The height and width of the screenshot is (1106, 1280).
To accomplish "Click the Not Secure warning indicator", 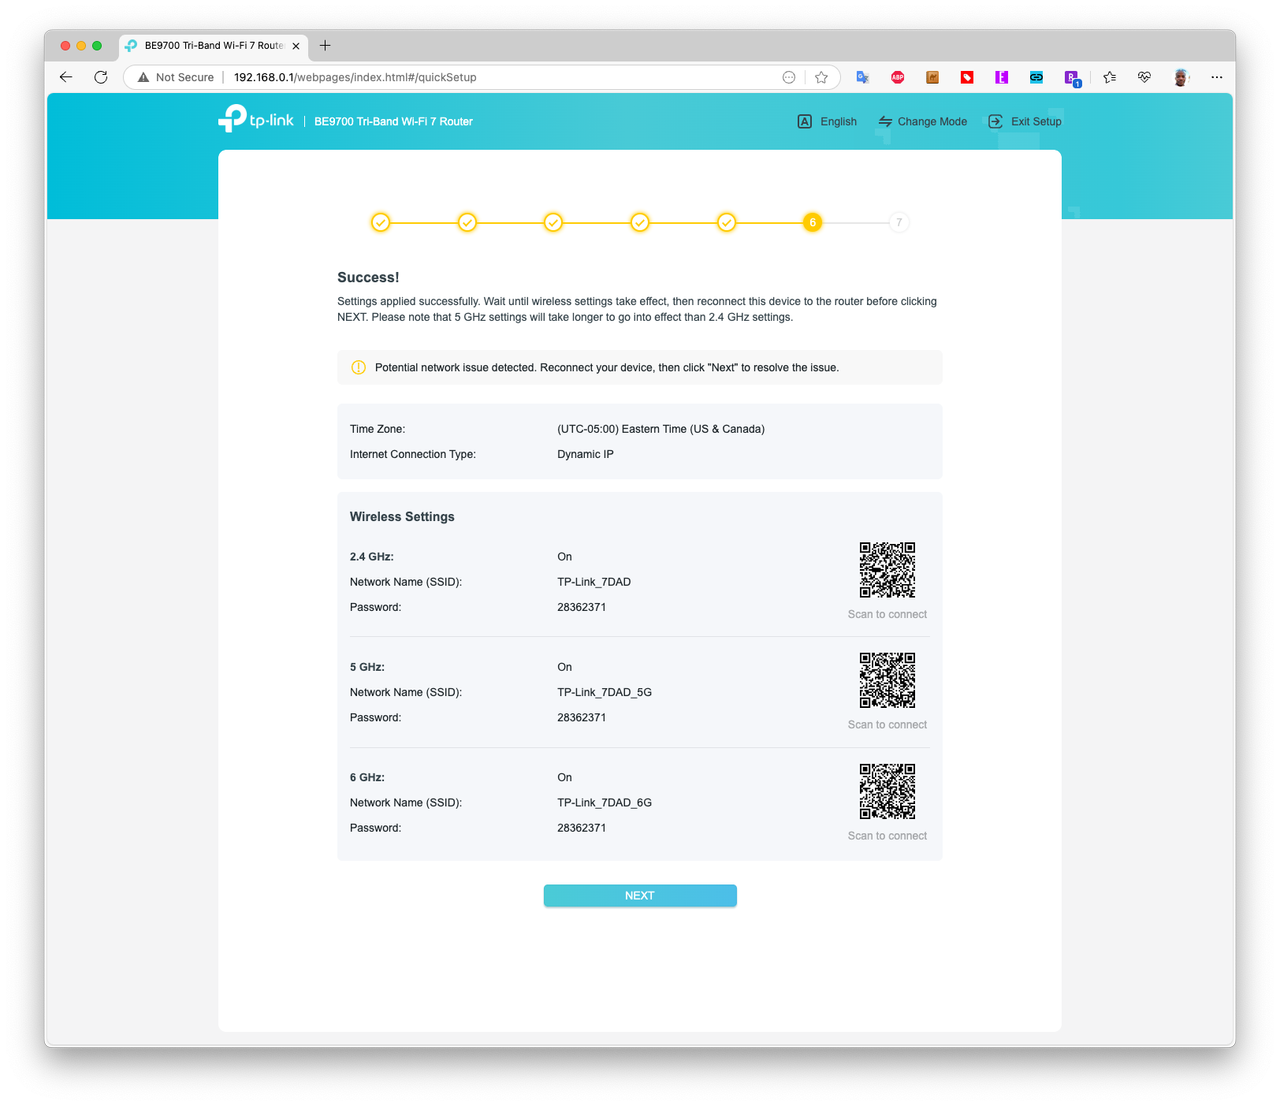I will click(175, 77).
